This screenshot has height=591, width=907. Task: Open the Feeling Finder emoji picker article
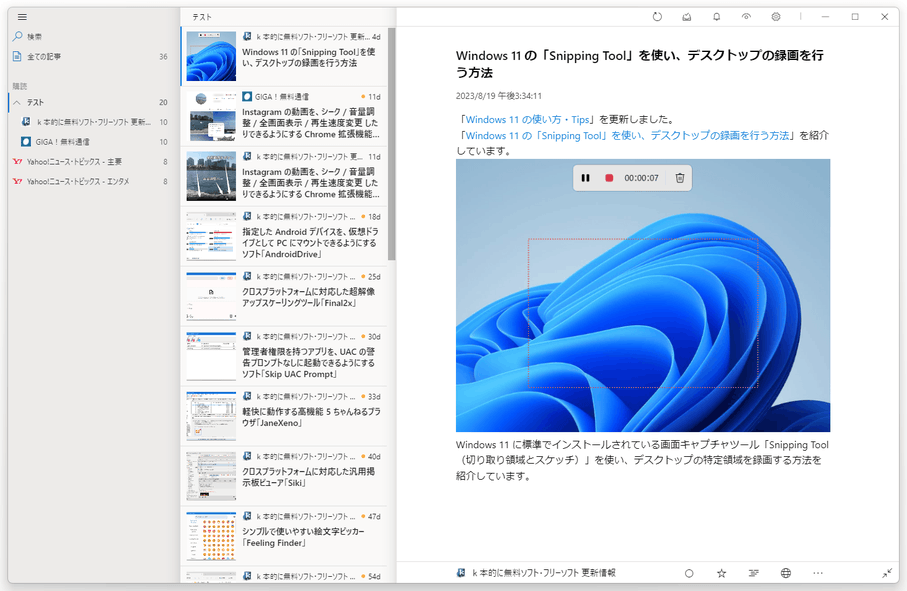click(x=283, y=536)
